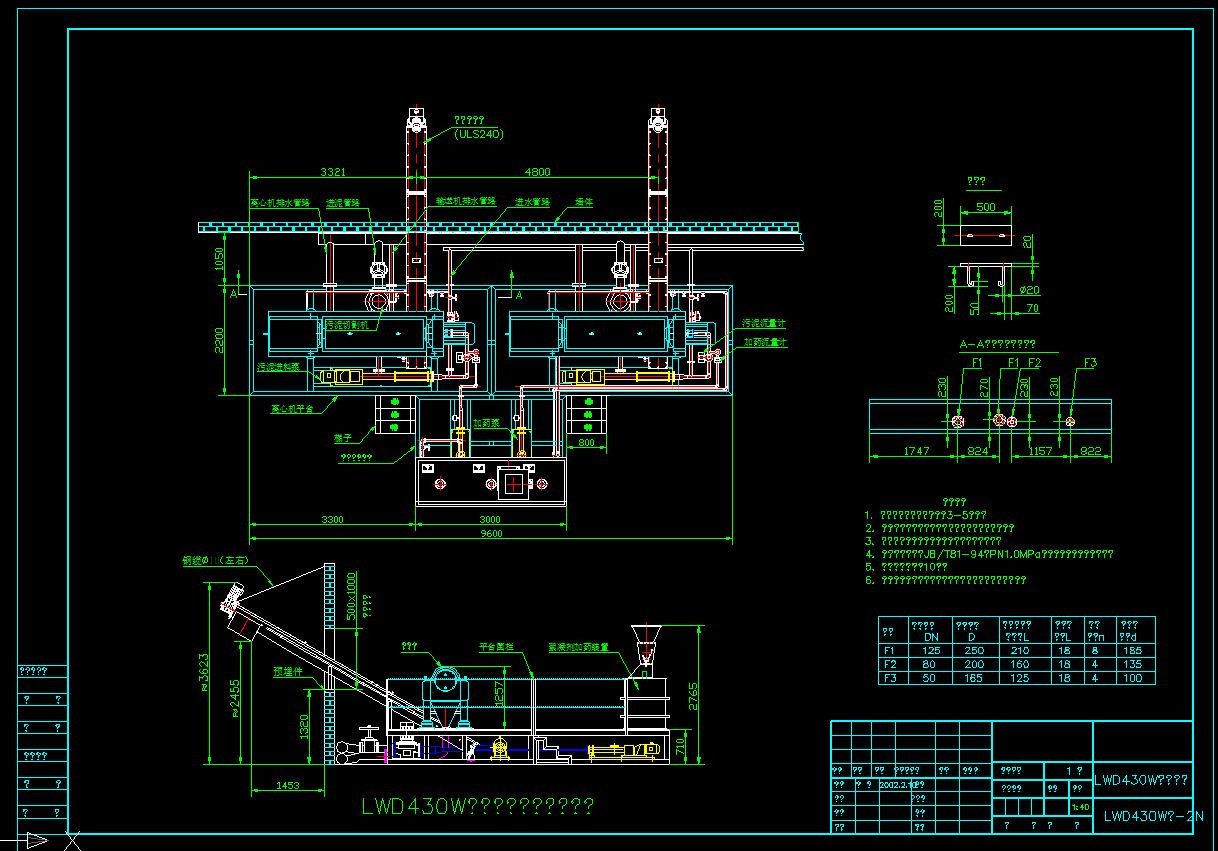This screenshot has width=1218, height=851.
Task: Click the 100 value in F3 table row
Action: click(1131, 678)
